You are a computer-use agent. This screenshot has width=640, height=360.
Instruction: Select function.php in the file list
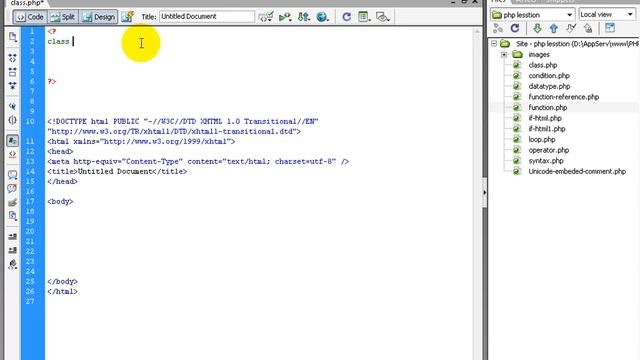tap(548, 107)
